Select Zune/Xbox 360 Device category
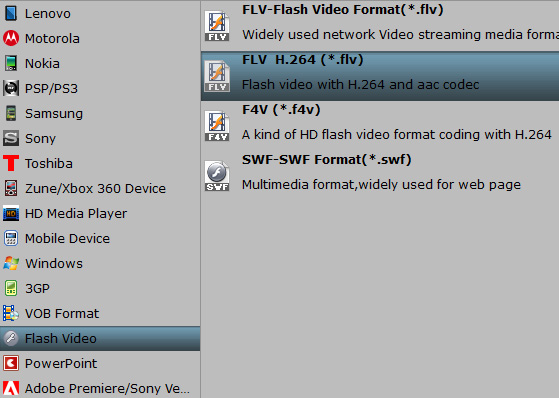559x398 pixels. click(x=100, y=188)
